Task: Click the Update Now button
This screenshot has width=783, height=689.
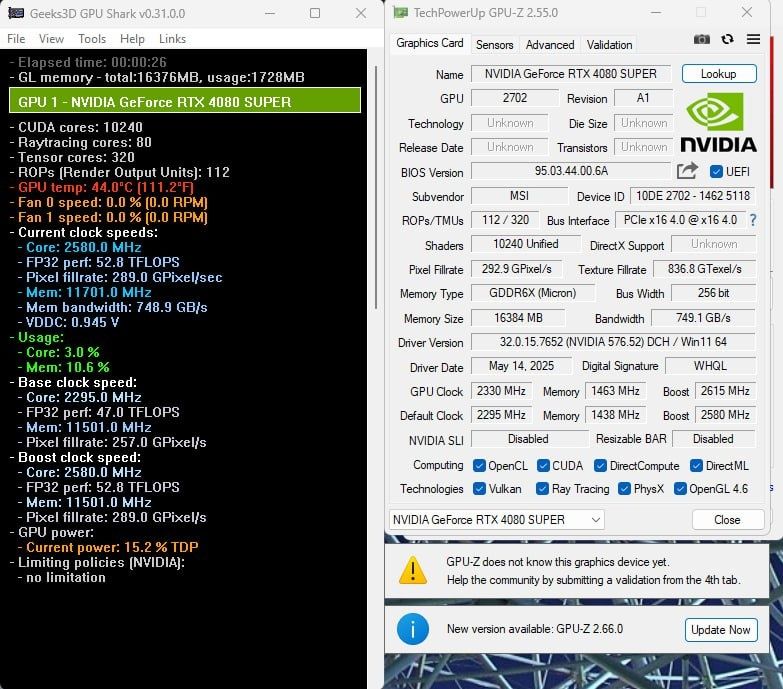Action: 721,630
